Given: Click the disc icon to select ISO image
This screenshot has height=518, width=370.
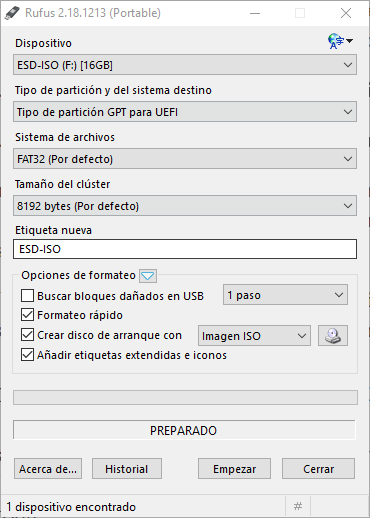Looking at the screenshot, I should pos(333,335).
